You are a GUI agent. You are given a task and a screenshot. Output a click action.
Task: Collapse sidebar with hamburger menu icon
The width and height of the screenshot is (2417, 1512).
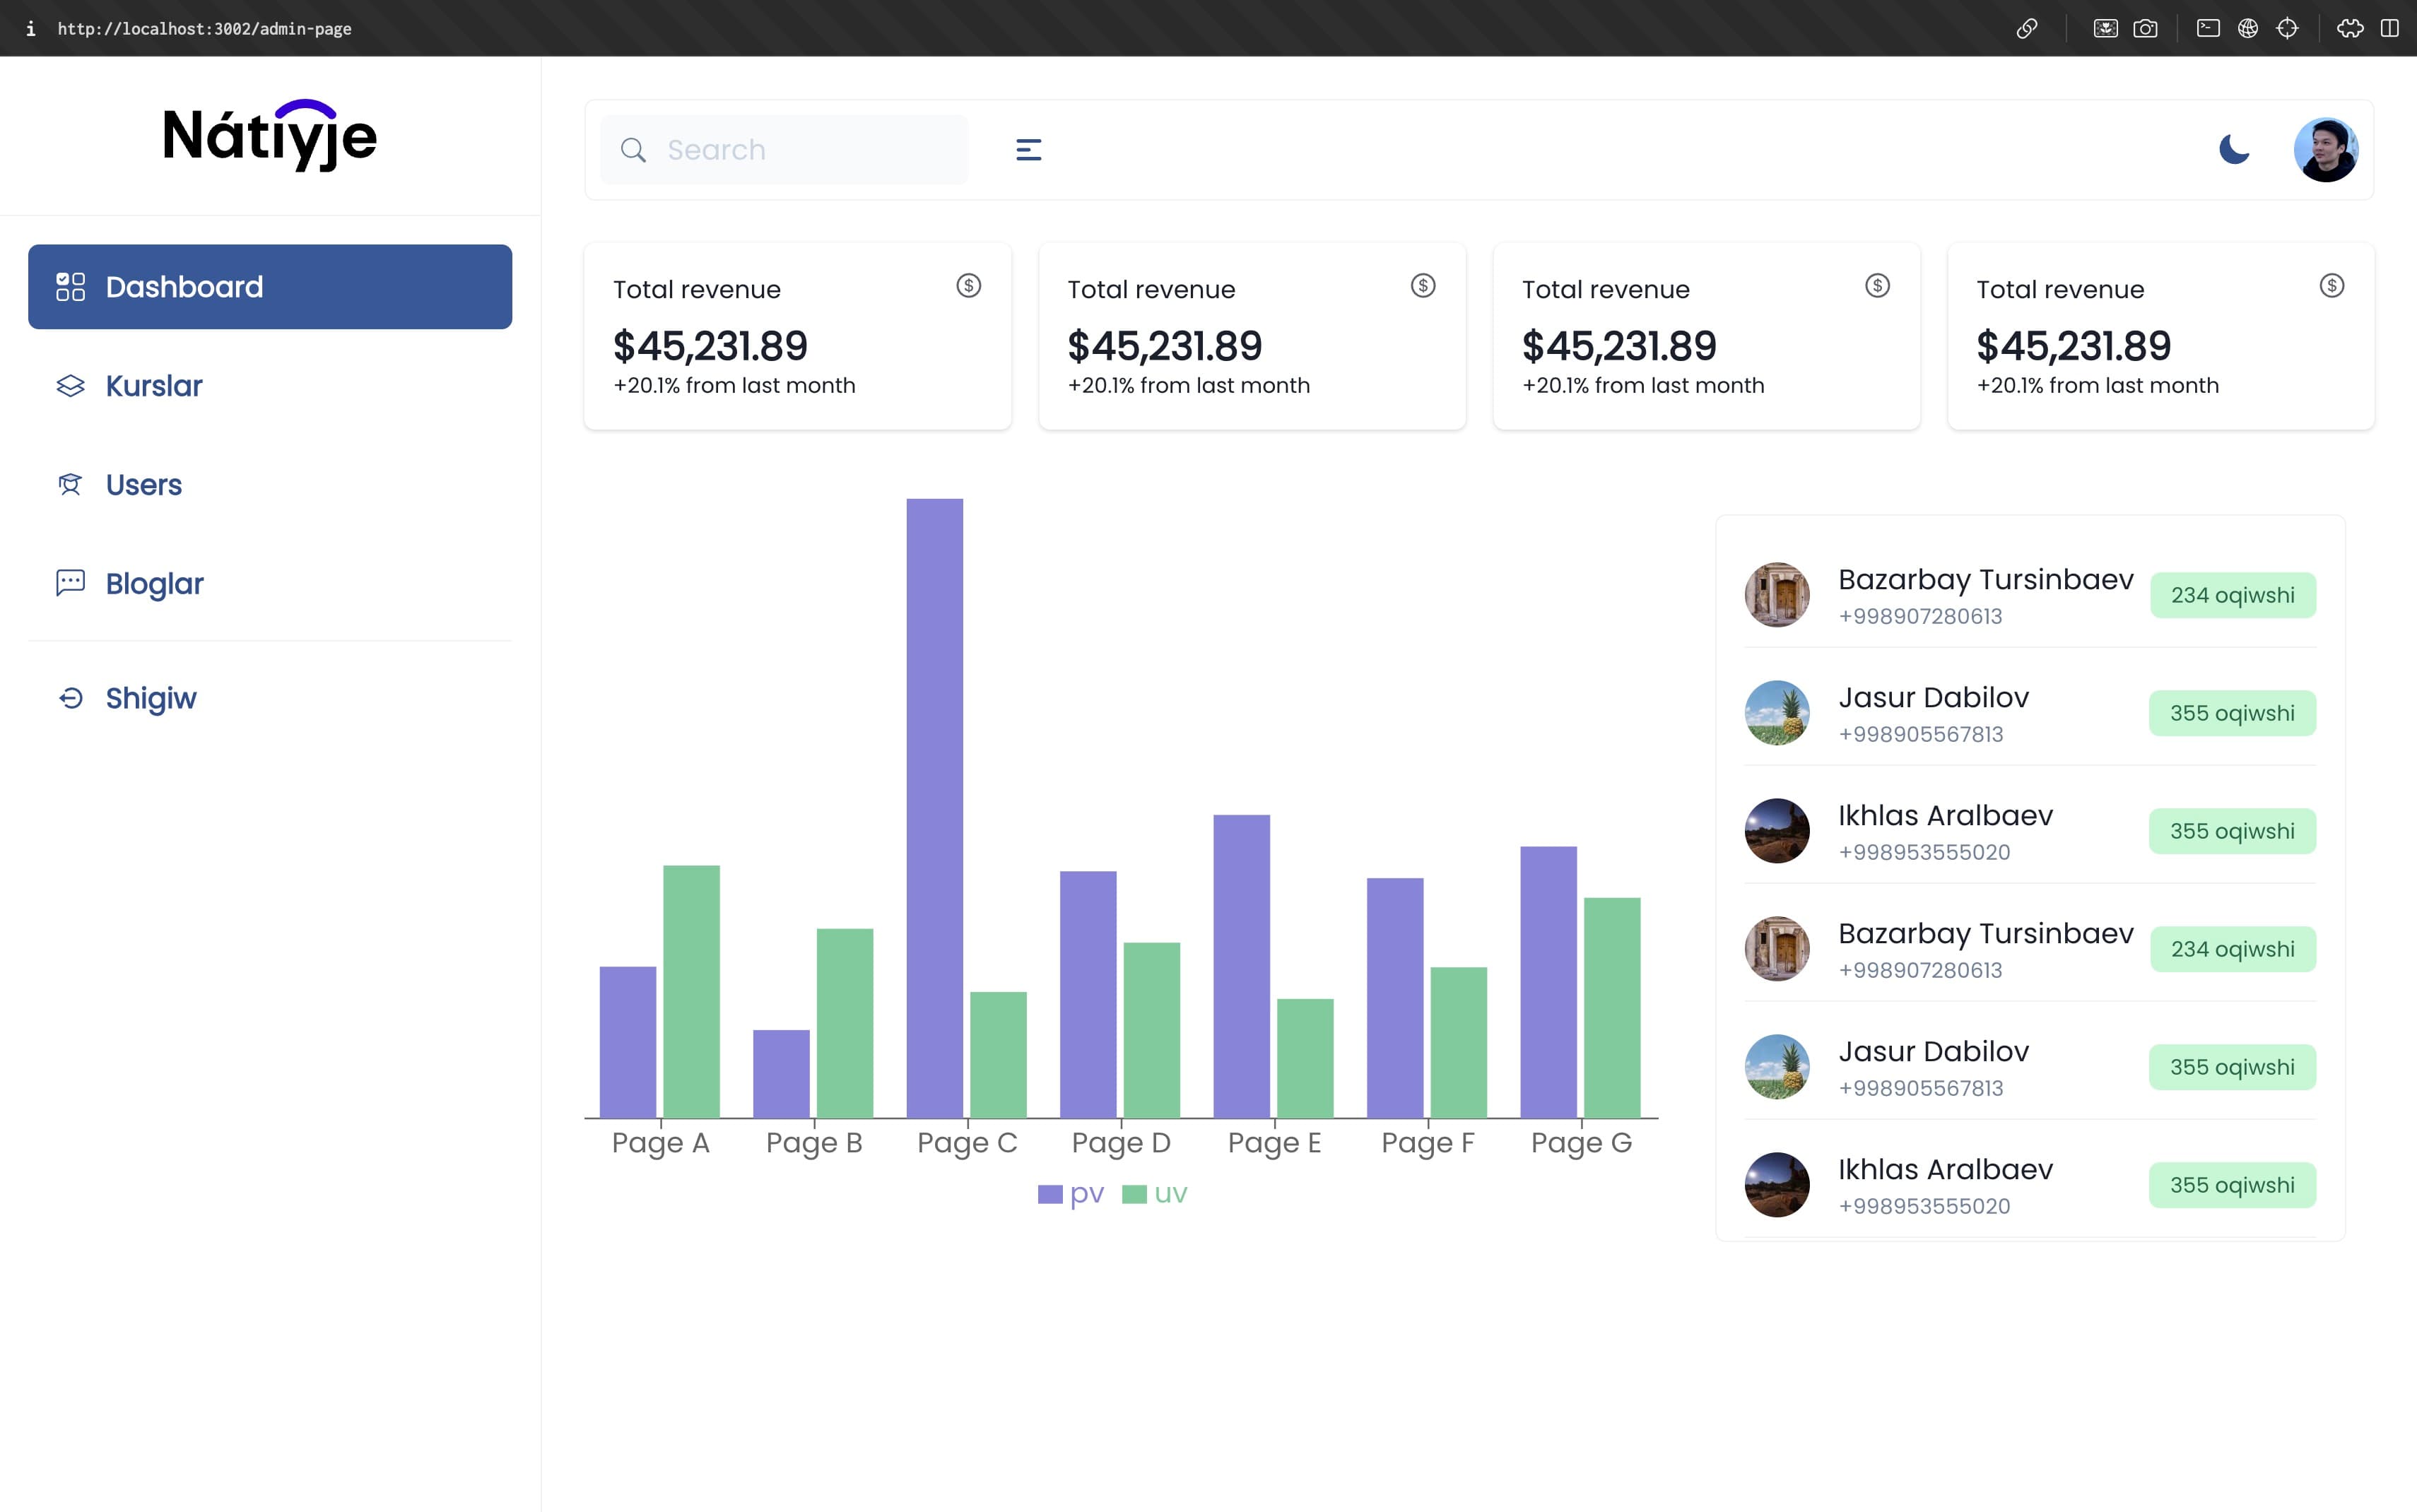pos(1028,150)
